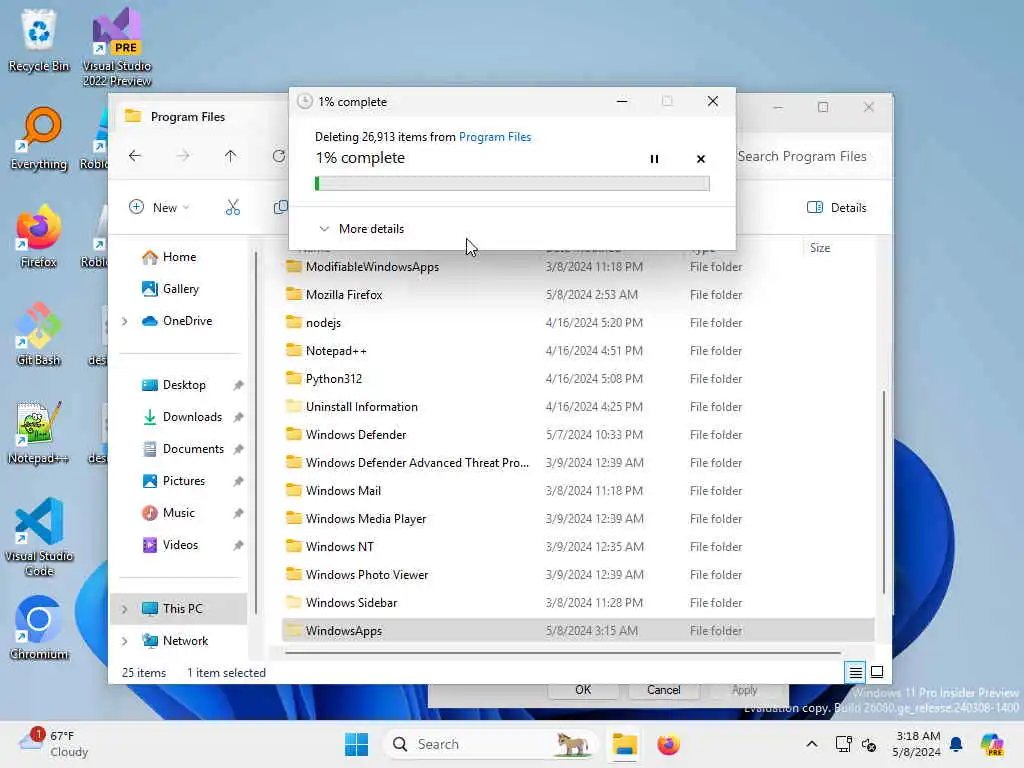Screen dimensions: 1024x768
Task: Click Cancel in the properties dialog behind
Action: 664,690
